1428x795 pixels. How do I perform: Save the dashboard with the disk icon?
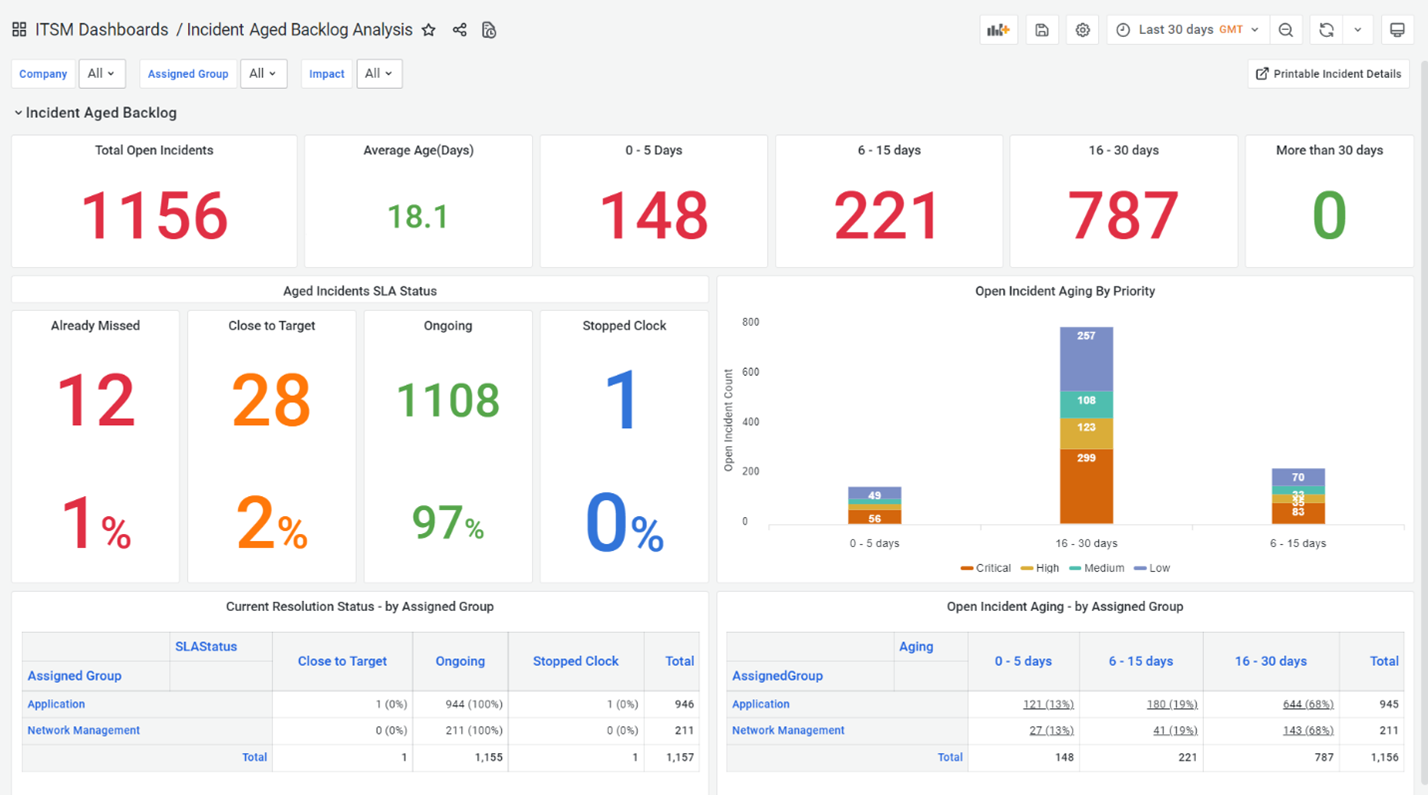pyautogui.click(x=1041, y=30)
